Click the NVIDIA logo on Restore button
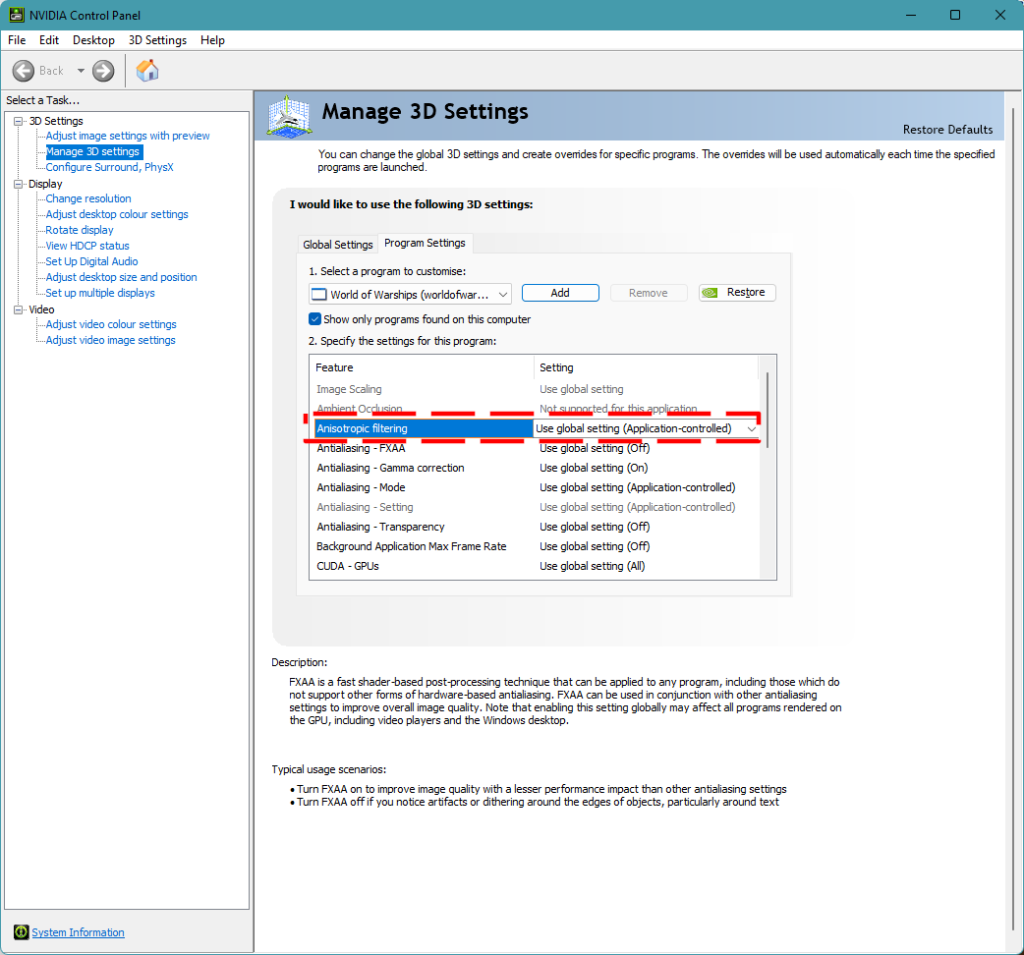Viewport: 1024px width, 955px height. (x=710, y=293)
